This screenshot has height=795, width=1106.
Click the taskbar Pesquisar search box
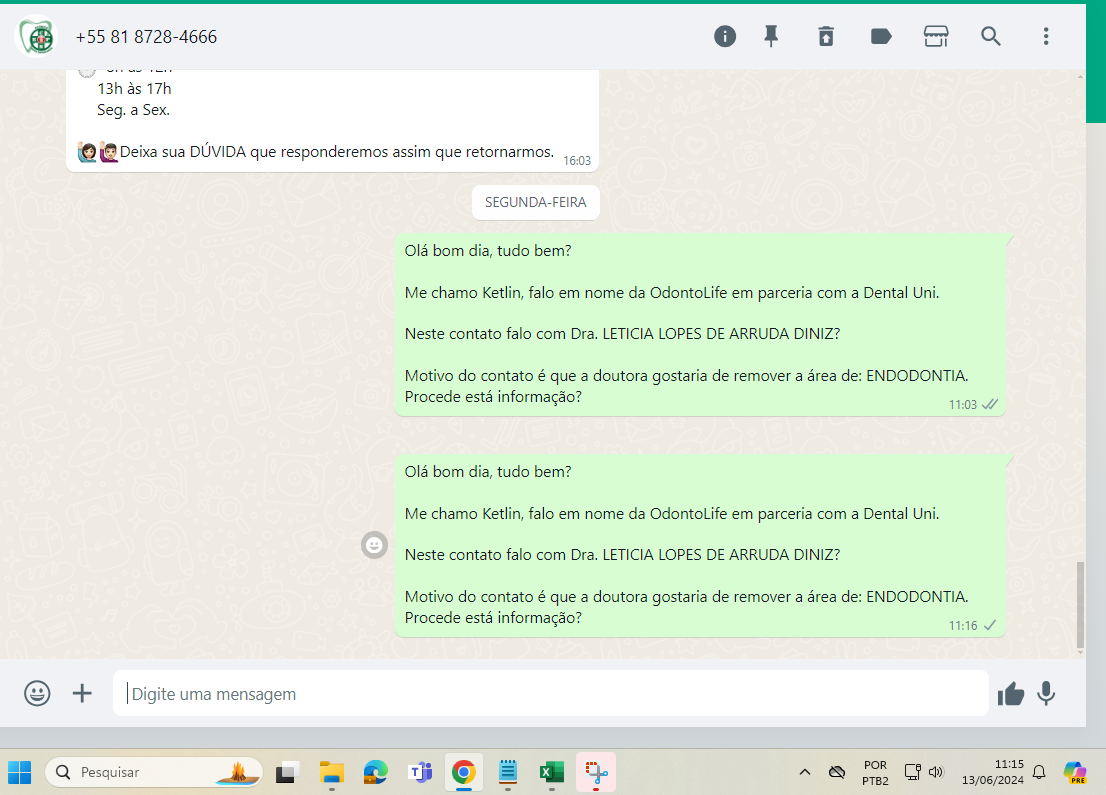[154, 772]
